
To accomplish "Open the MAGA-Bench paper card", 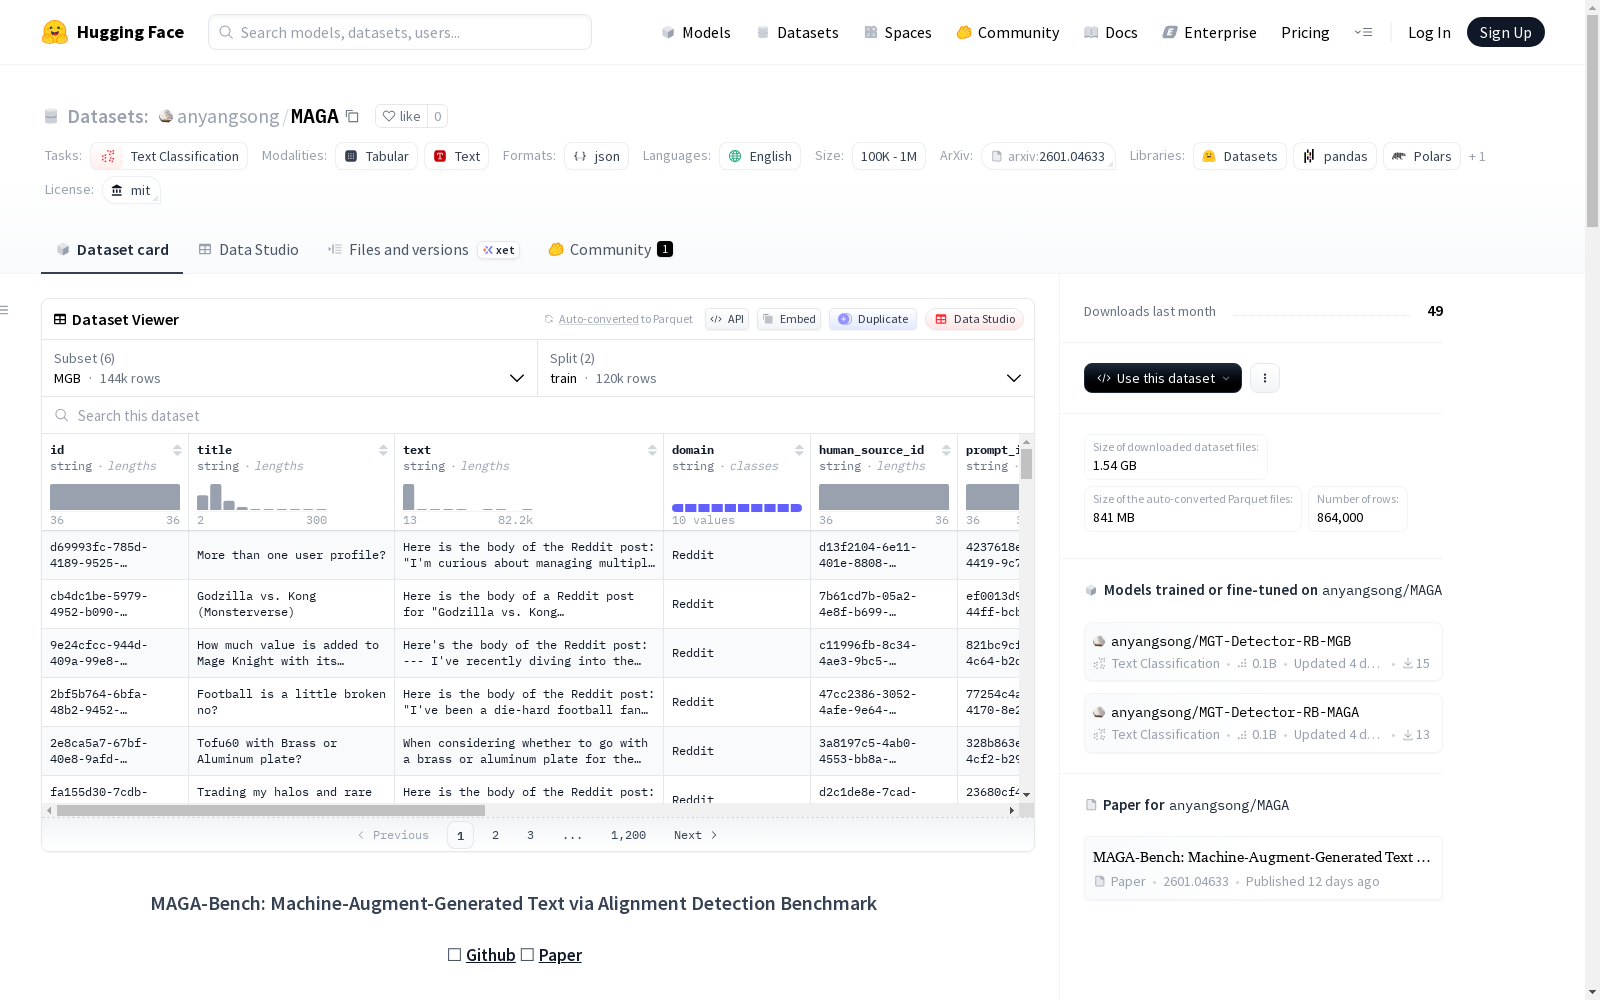I will pyautogui.click(x=1263, y=868).
